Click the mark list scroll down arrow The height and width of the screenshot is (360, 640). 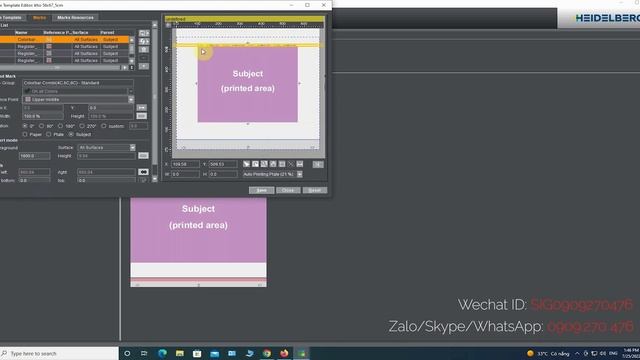point(131,61)
